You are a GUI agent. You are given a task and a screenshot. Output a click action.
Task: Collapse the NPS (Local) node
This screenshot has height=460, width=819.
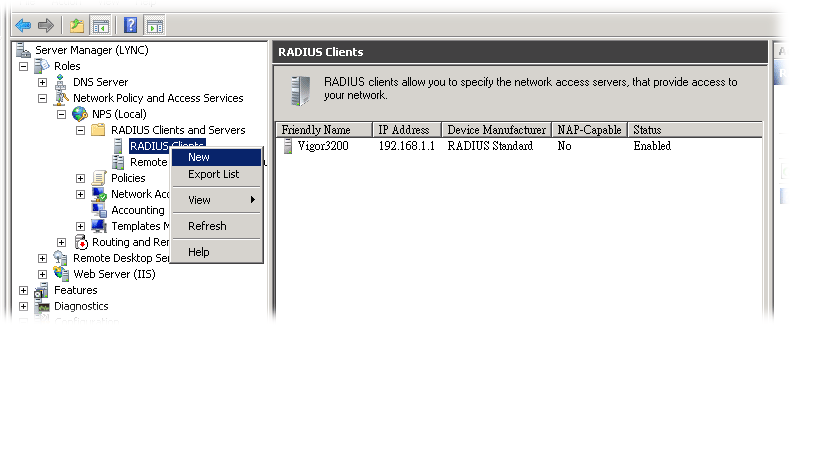tap(61, 114)
